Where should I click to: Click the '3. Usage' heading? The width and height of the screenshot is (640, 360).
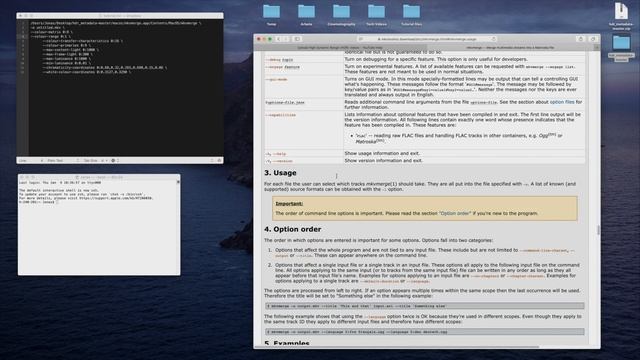pos(280,173)
